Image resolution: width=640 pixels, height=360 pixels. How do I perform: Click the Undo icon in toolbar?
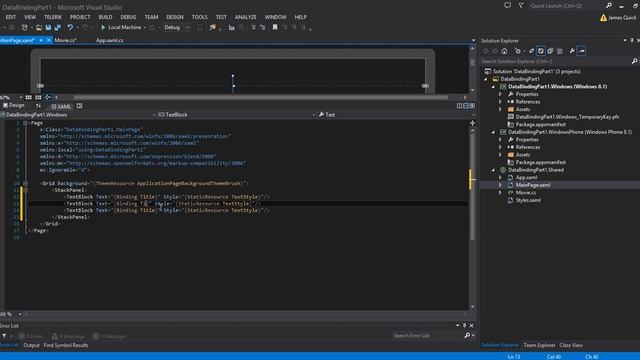tap(70, 27)
